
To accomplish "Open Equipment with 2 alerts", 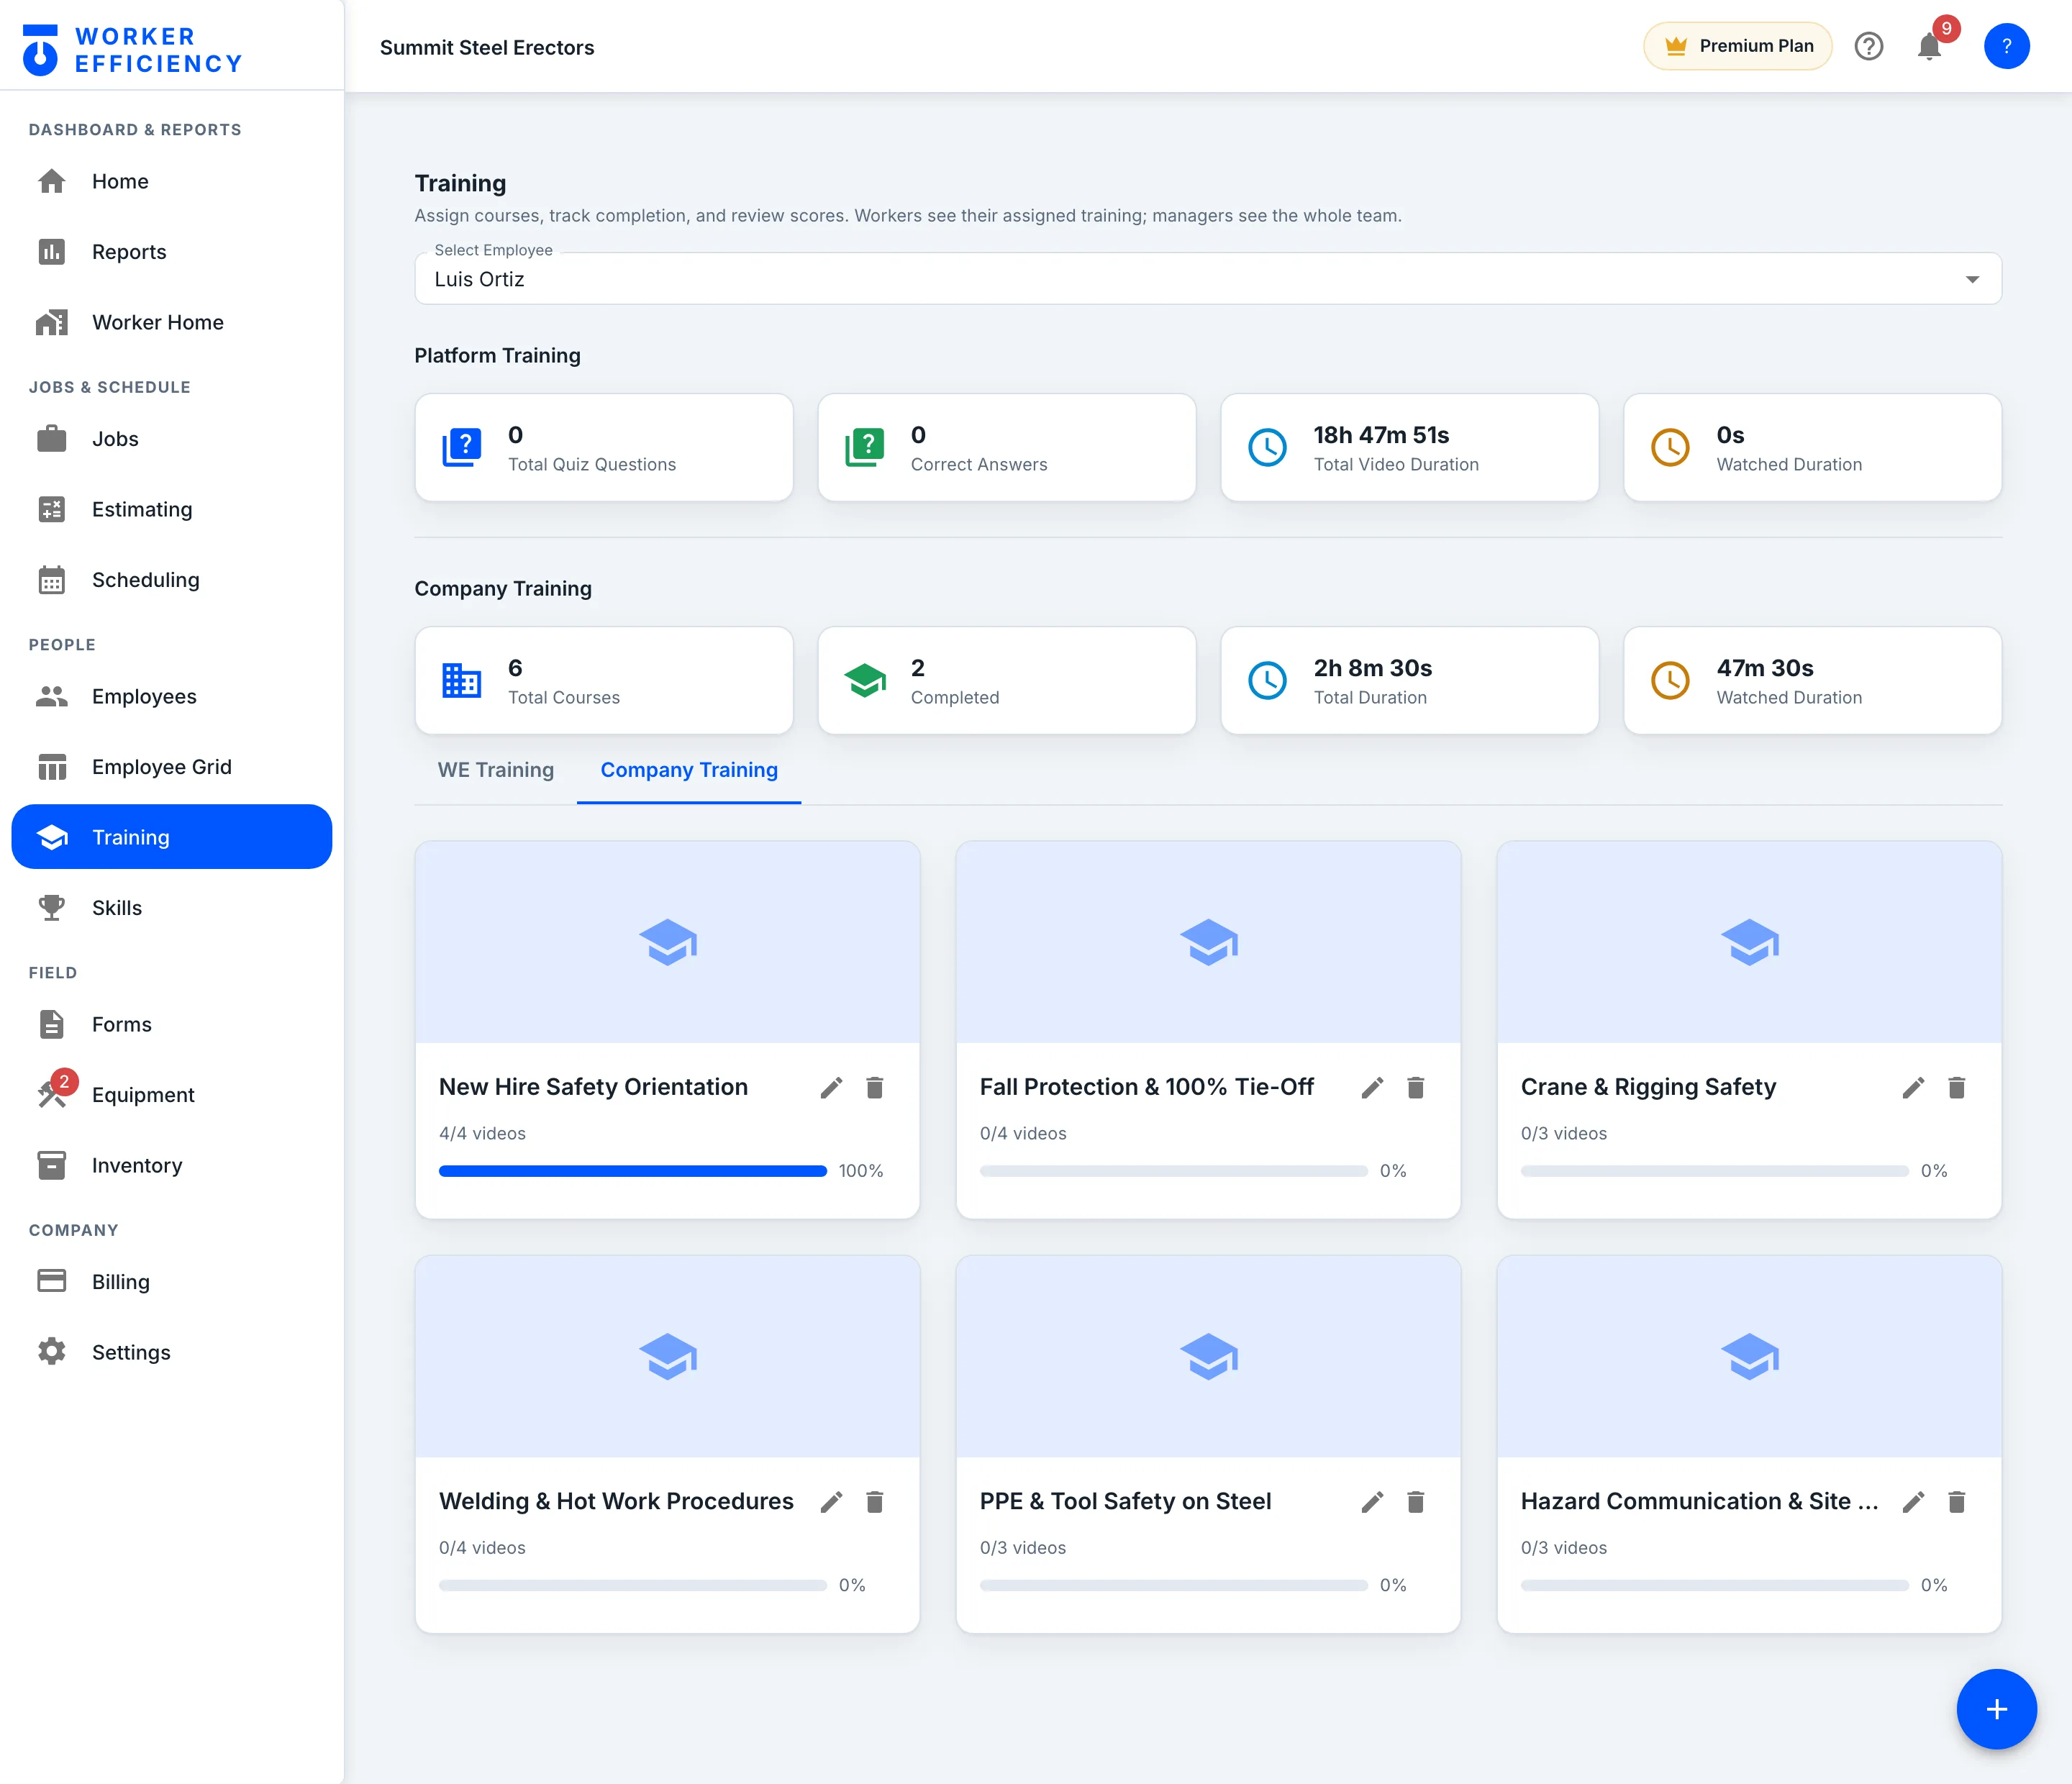I will coord(171,1095).
